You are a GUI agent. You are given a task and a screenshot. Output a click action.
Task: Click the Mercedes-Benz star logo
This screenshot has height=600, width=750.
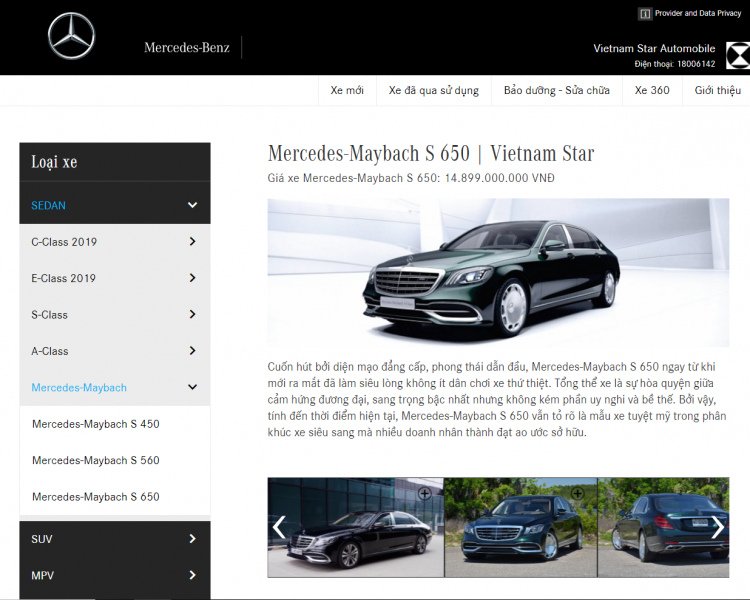[71, 35]
